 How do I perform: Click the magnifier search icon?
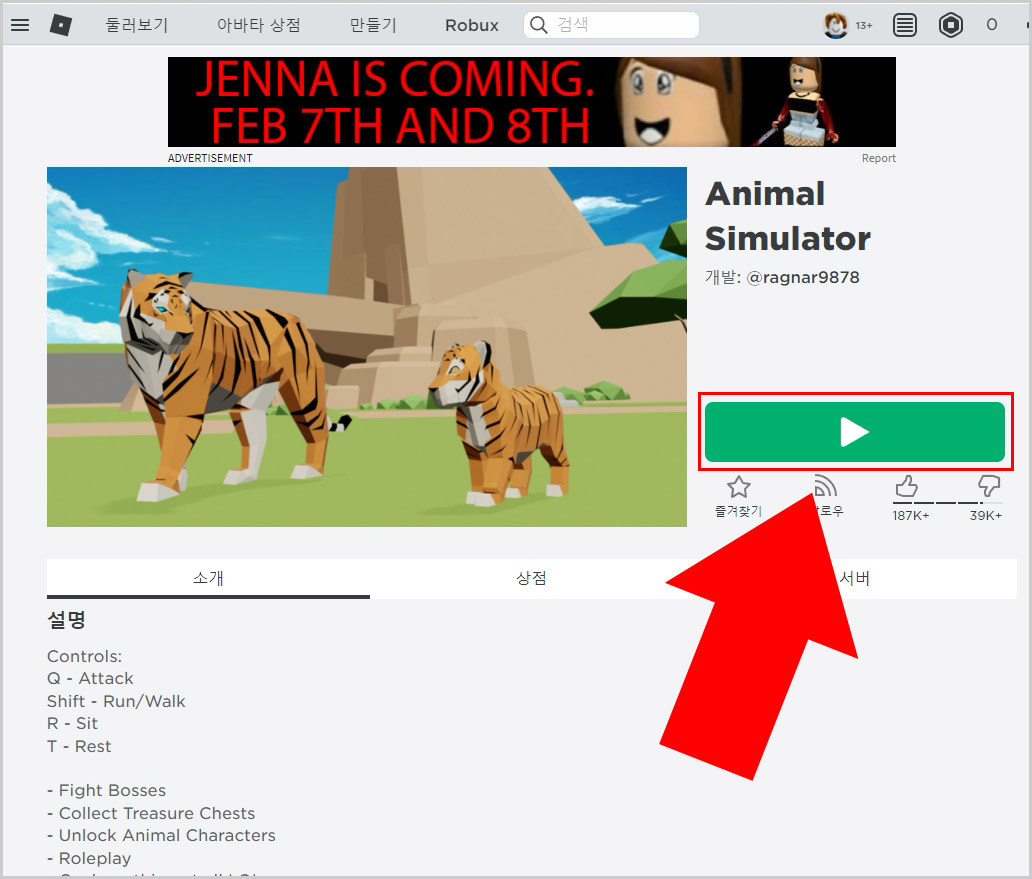538,25
